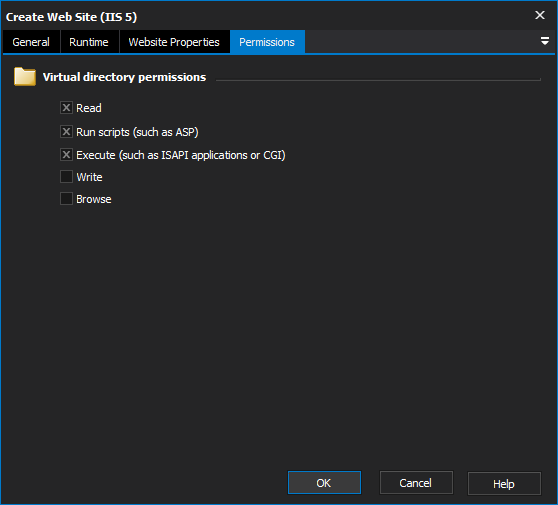This screenshot has width=558, height=505.
Task: Click Virtual directory permissions heading
Action: 124,77
